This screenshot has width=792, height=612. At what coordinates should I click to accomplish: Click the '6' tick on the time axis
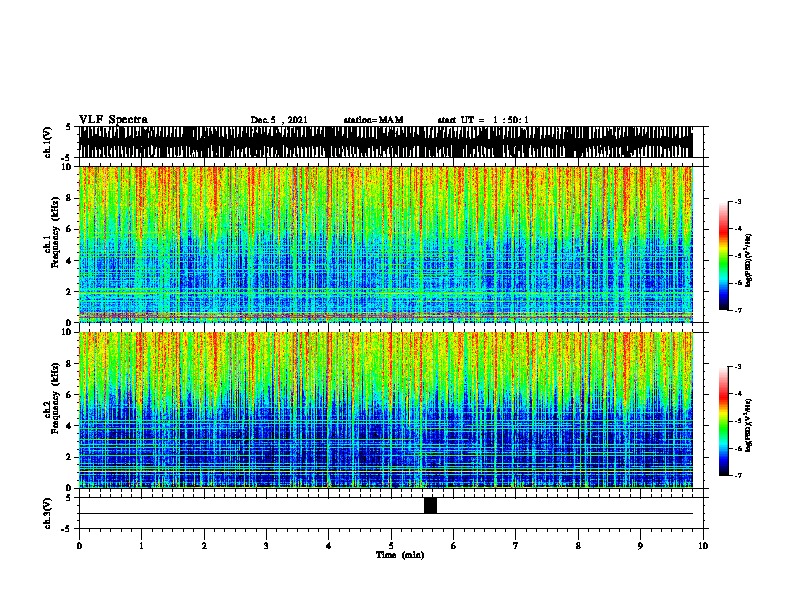pos(454,546)
